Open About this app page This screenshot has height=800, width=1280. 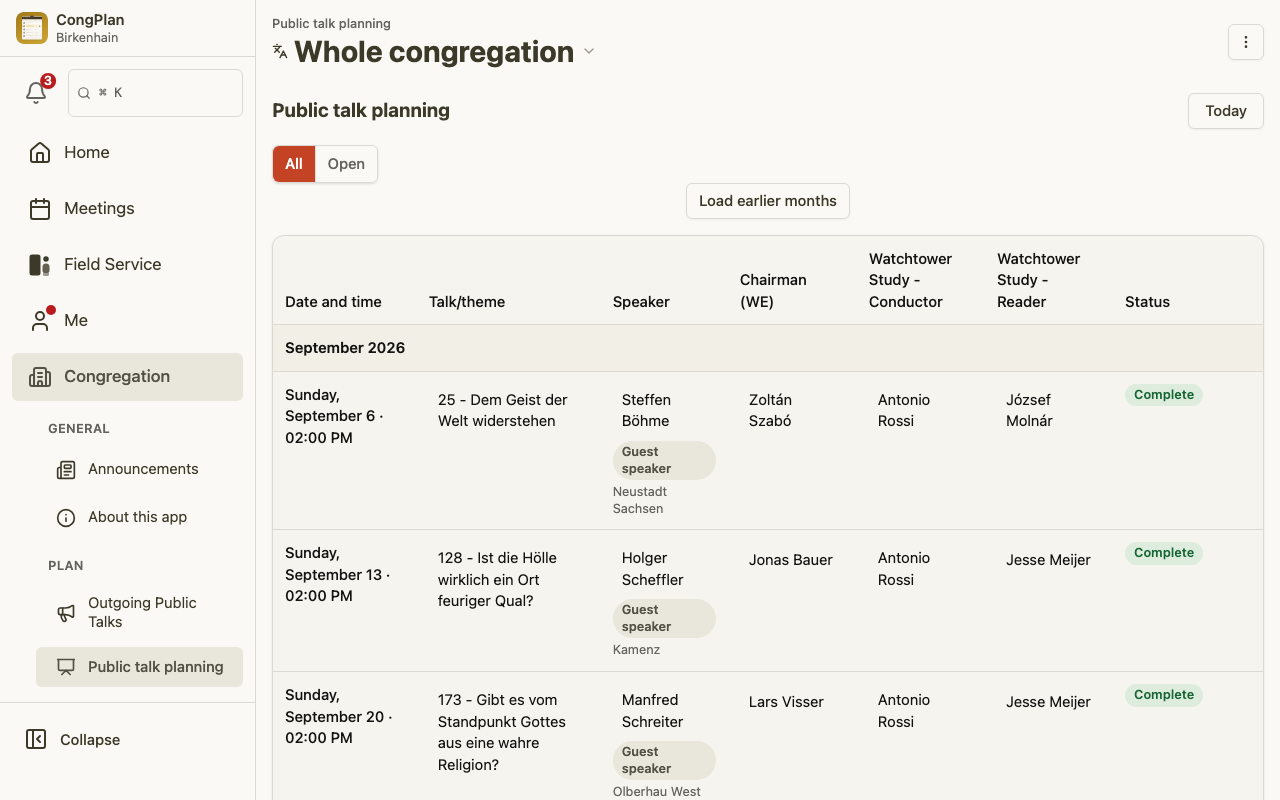[139, 517]
